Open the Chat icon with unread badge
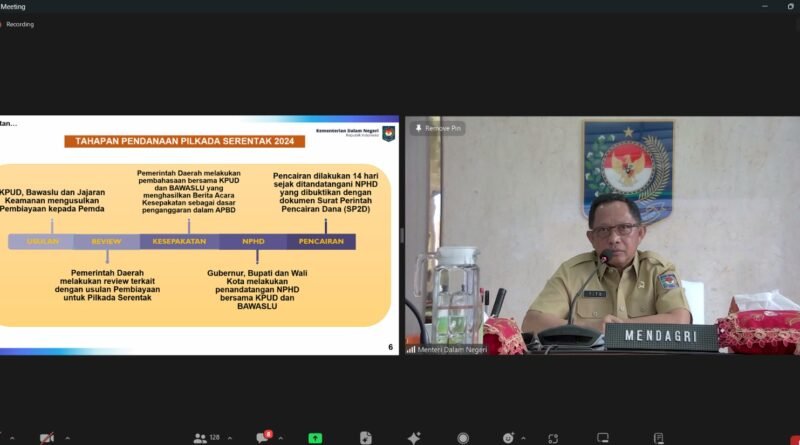Screen dimensions: 800x445 click(263, 438)
